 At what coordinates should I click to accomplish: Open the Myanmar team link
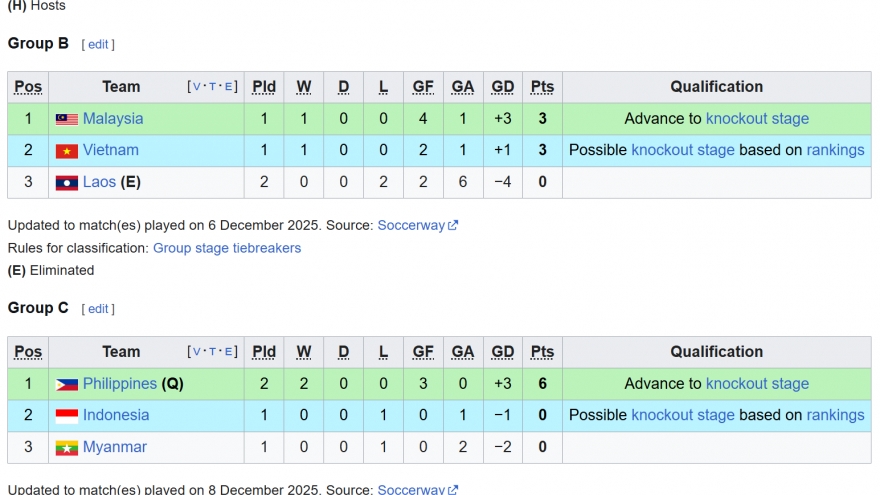click(x=115, y=448)
